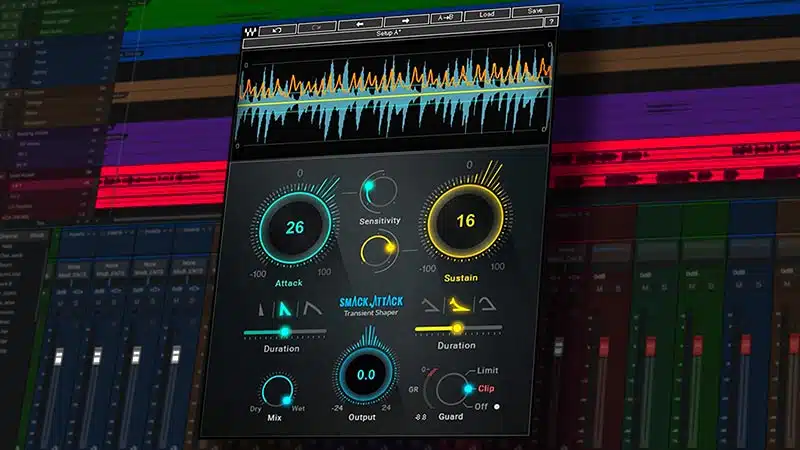Screen dimensions: 800x450
Task: Toggle the Setup A label
Action: 388,33
